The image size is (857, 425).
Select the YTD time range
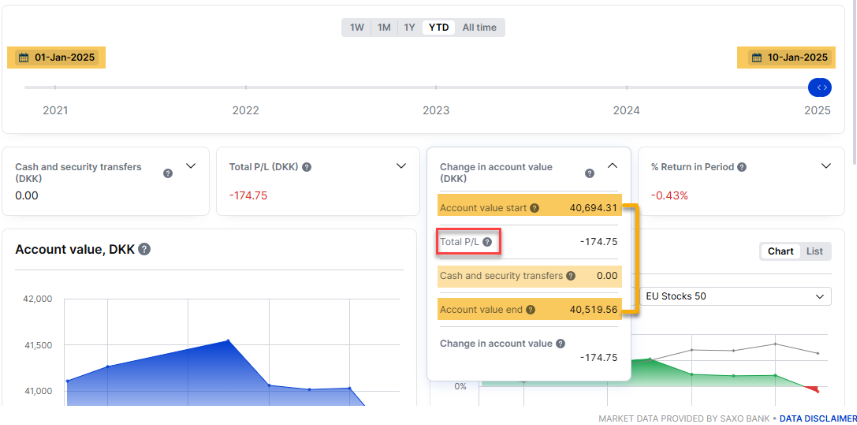click(438, 28)
